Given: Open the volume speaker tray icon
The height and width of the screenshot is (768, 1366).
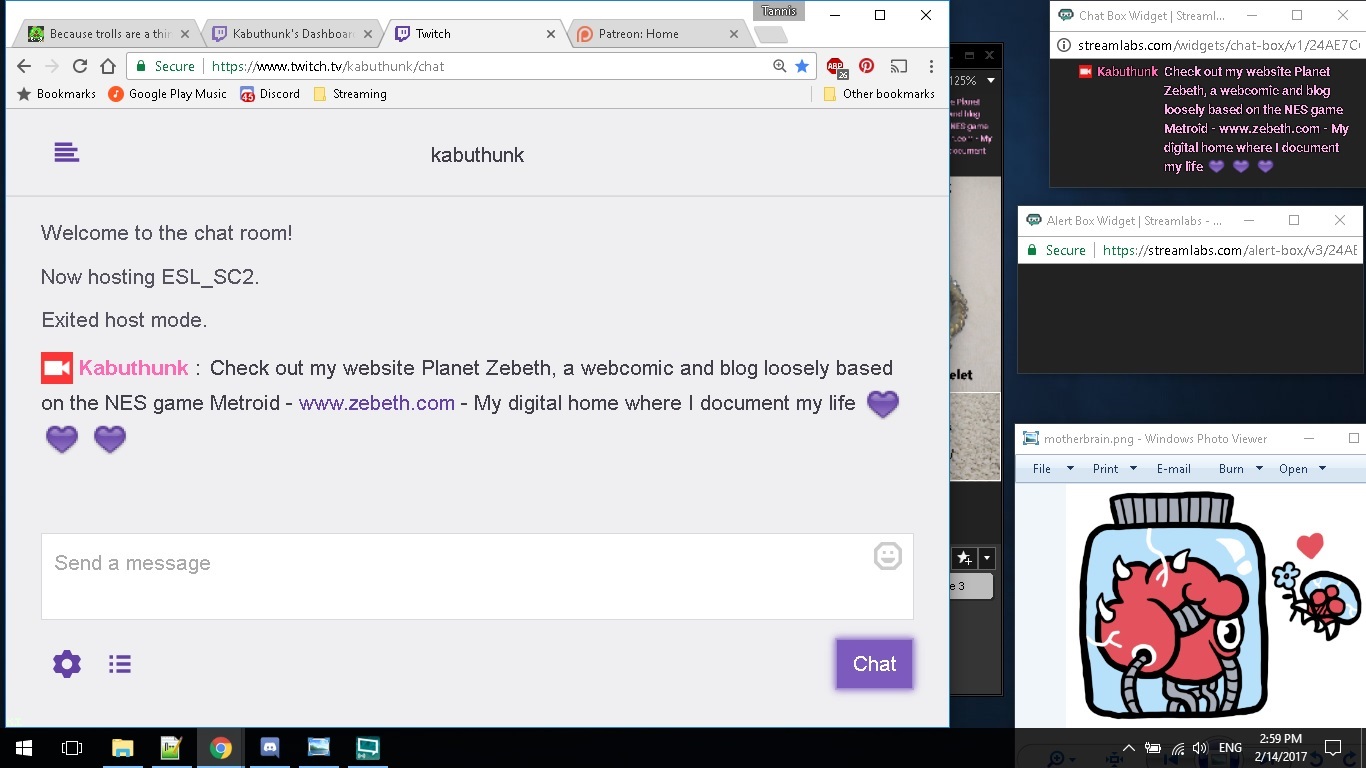Looking at the screenshot, I should (1199, 748).
